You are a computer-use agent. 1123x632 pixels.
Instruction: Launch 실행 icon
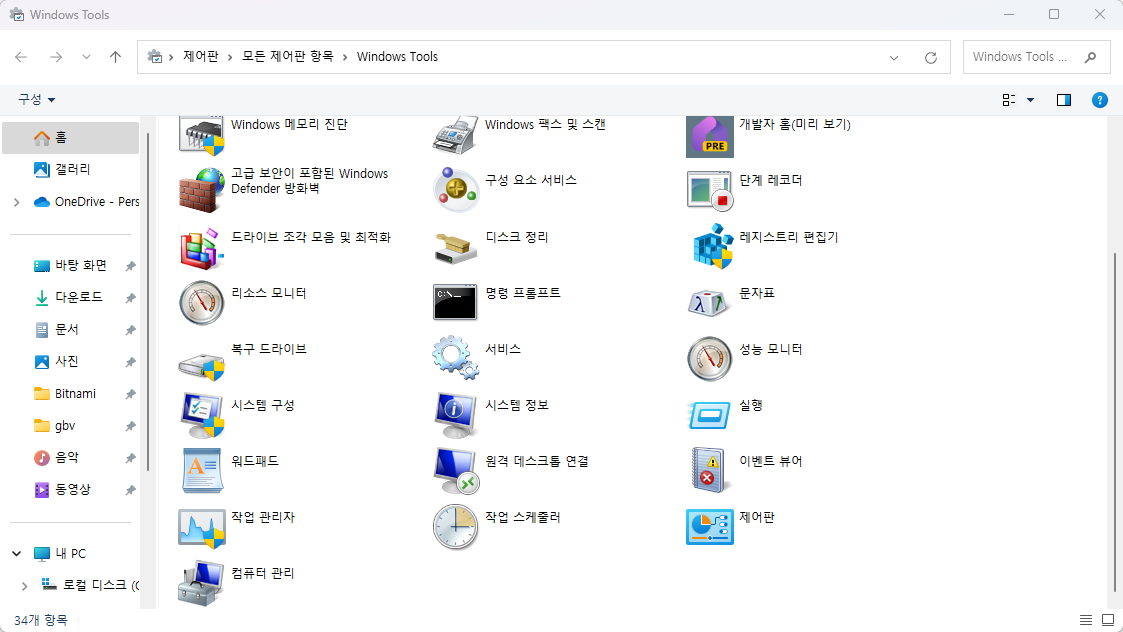pyautogui.click(x=709, y=416)
